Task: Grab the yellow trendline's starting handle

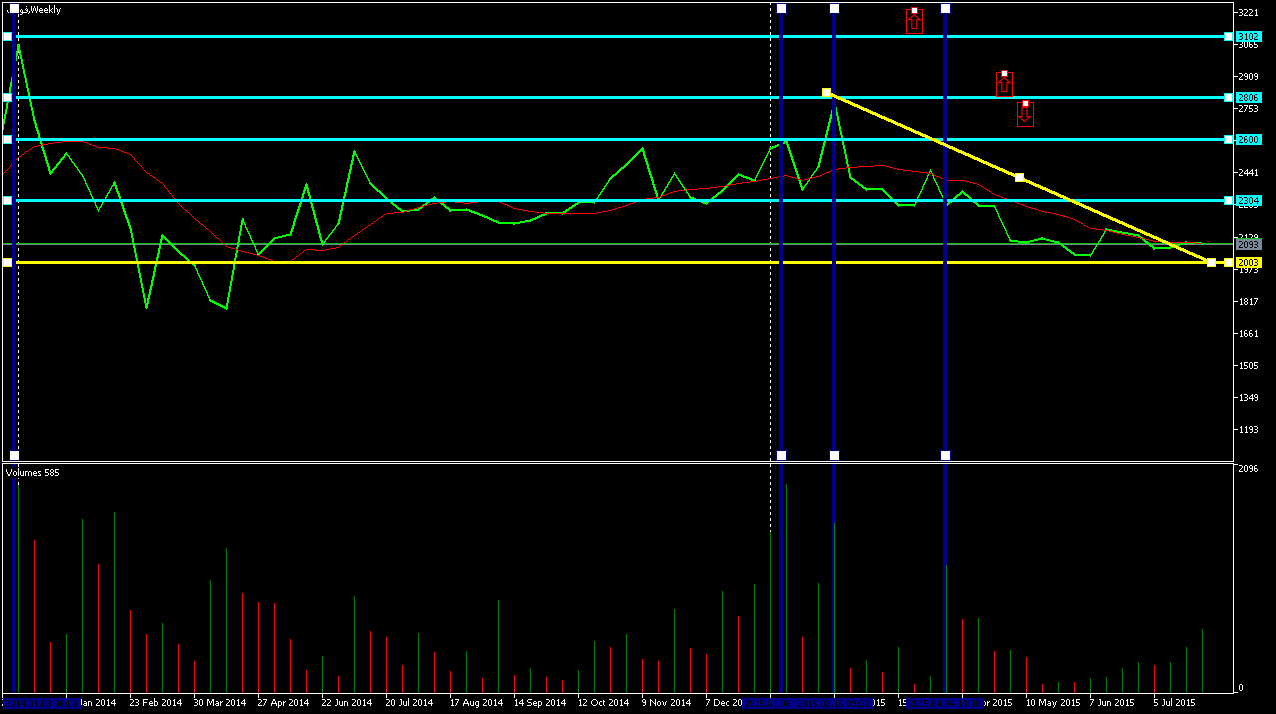Action: (826, 93)
